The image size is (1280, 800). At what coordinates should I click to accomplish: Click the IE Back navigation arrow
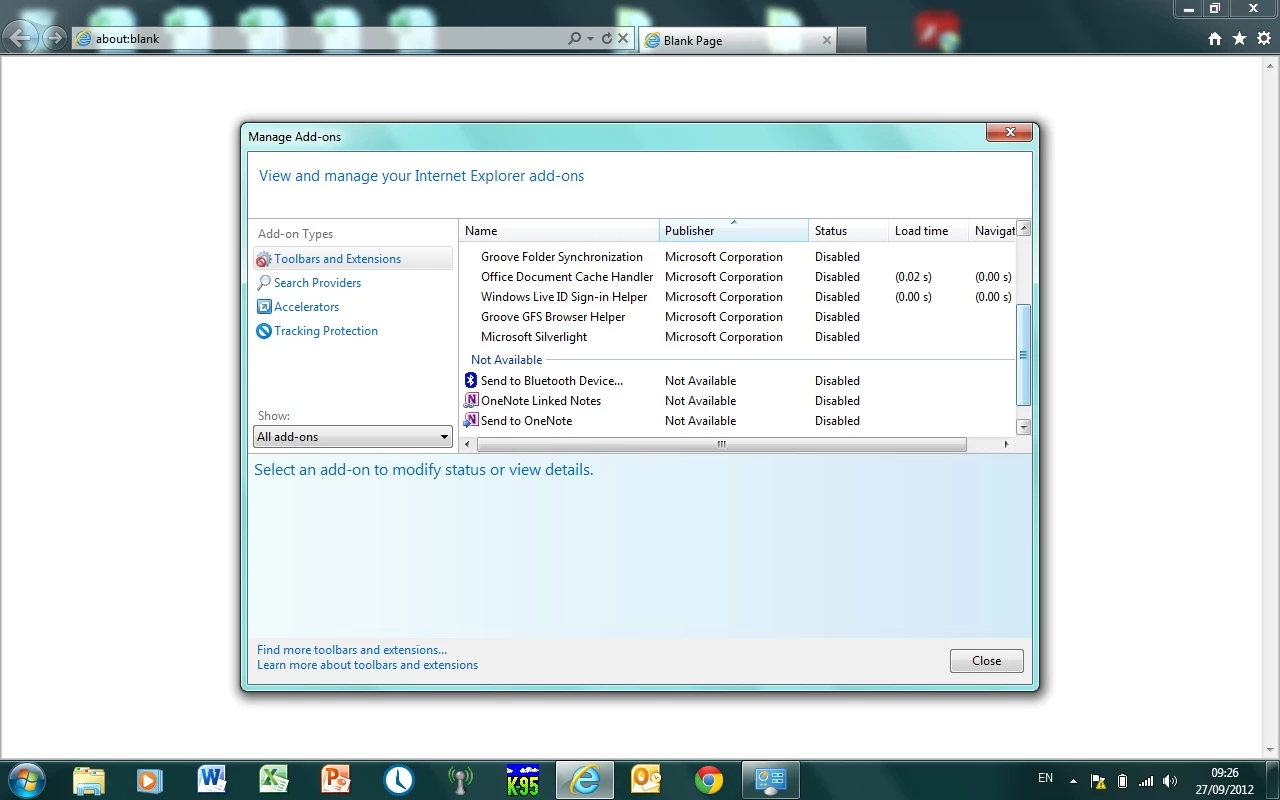[21, 39]
